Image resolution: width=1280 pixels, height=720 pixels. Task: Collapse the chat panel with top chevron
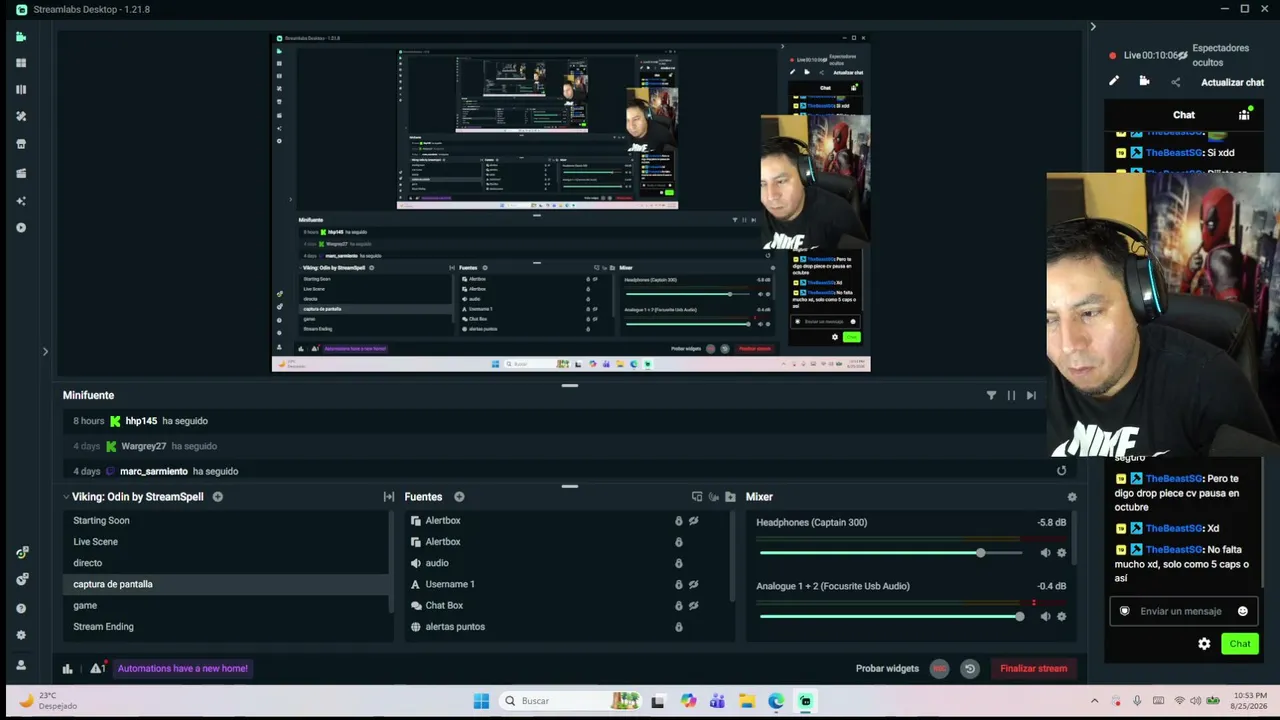click(1092, 27)
